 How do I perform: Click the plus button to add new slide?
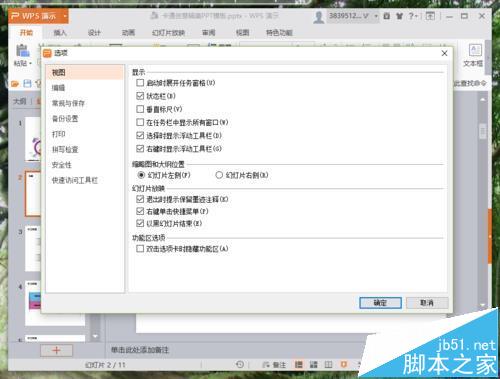56,350
